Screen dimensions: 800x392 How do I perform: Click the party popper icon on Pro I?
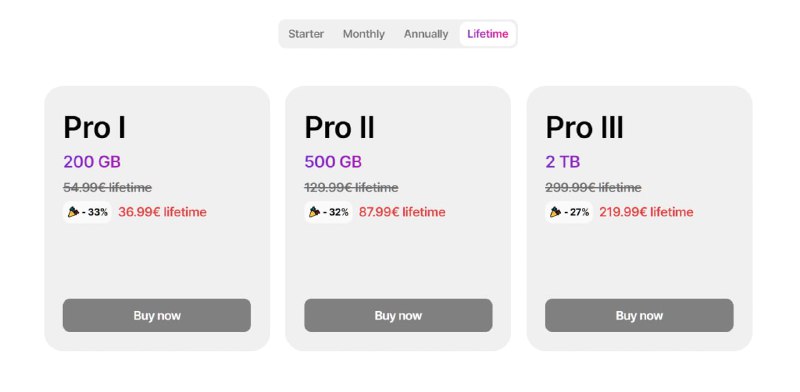(x=73, y=212)
